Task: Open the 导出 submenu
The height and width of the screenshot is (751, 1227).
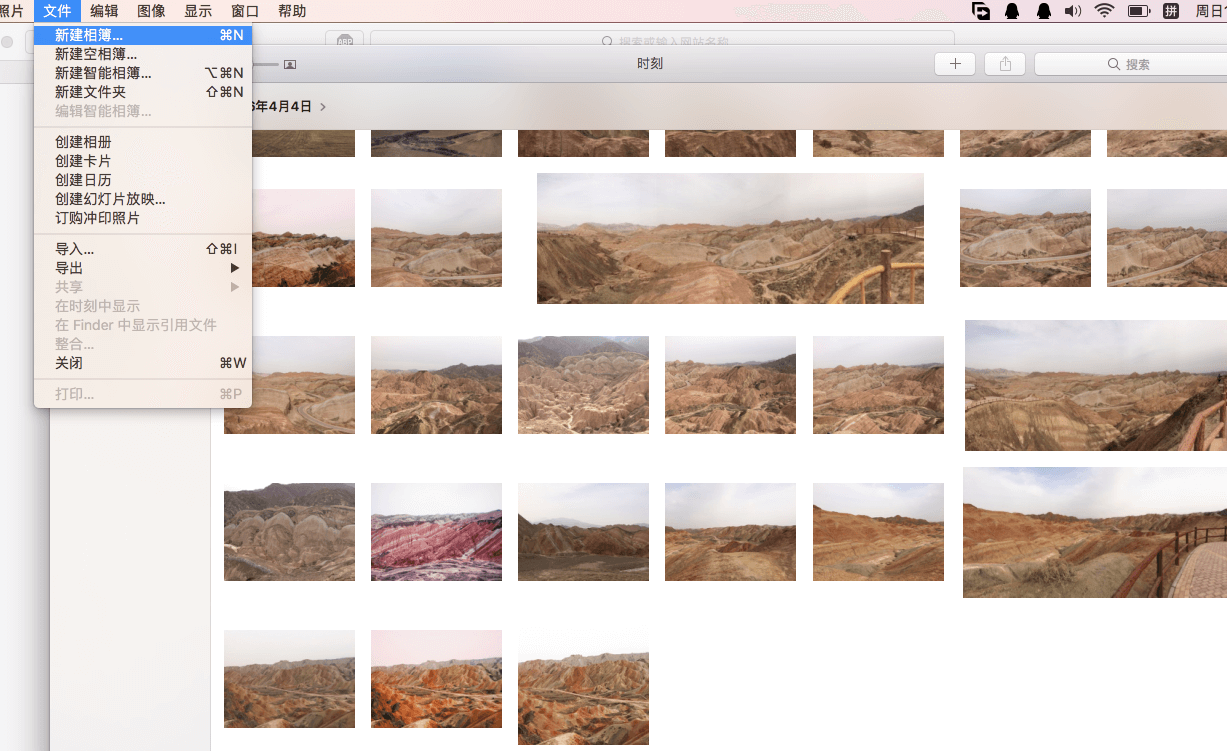Action: pyautogui.click(x=143, y=268)
